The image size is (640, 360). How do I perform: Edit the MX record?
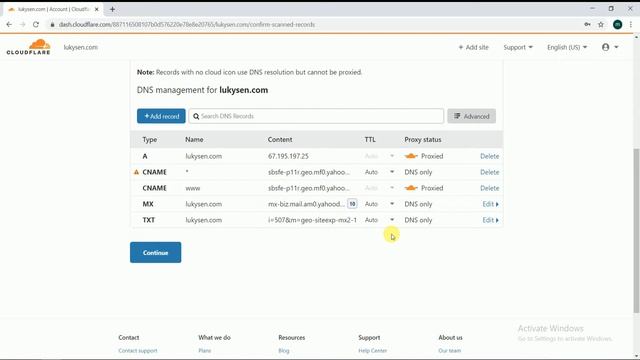pos(490,204)
